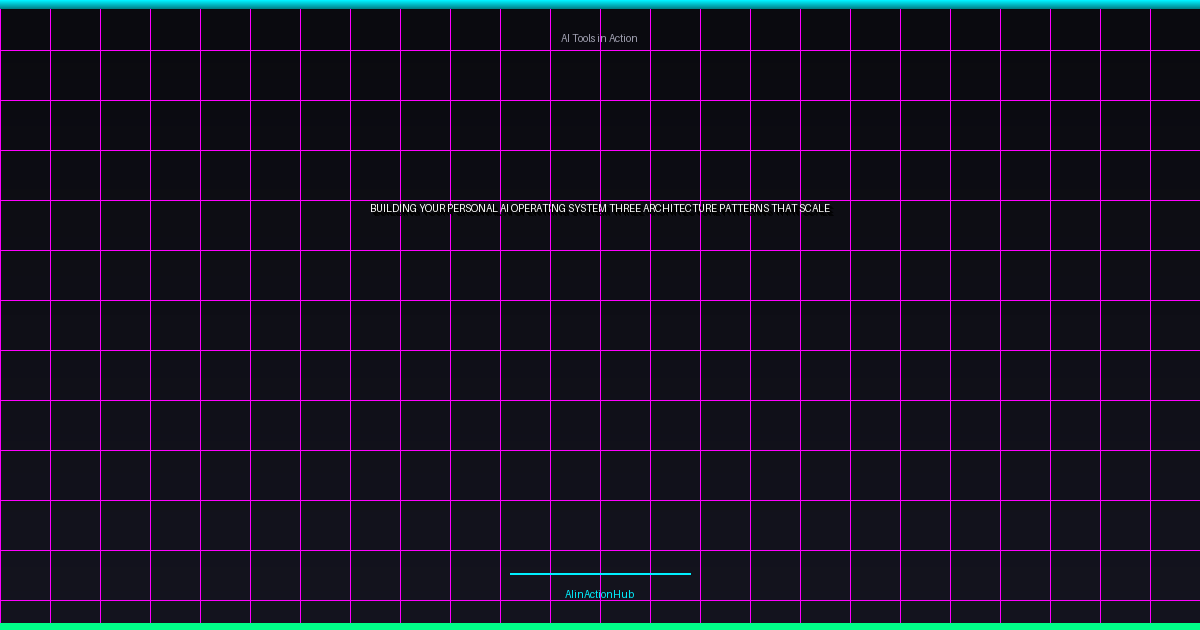Viewport: 1200px width, 630px height.
Task: Click the AlinActionHub brand text
Action: [599, 593]
